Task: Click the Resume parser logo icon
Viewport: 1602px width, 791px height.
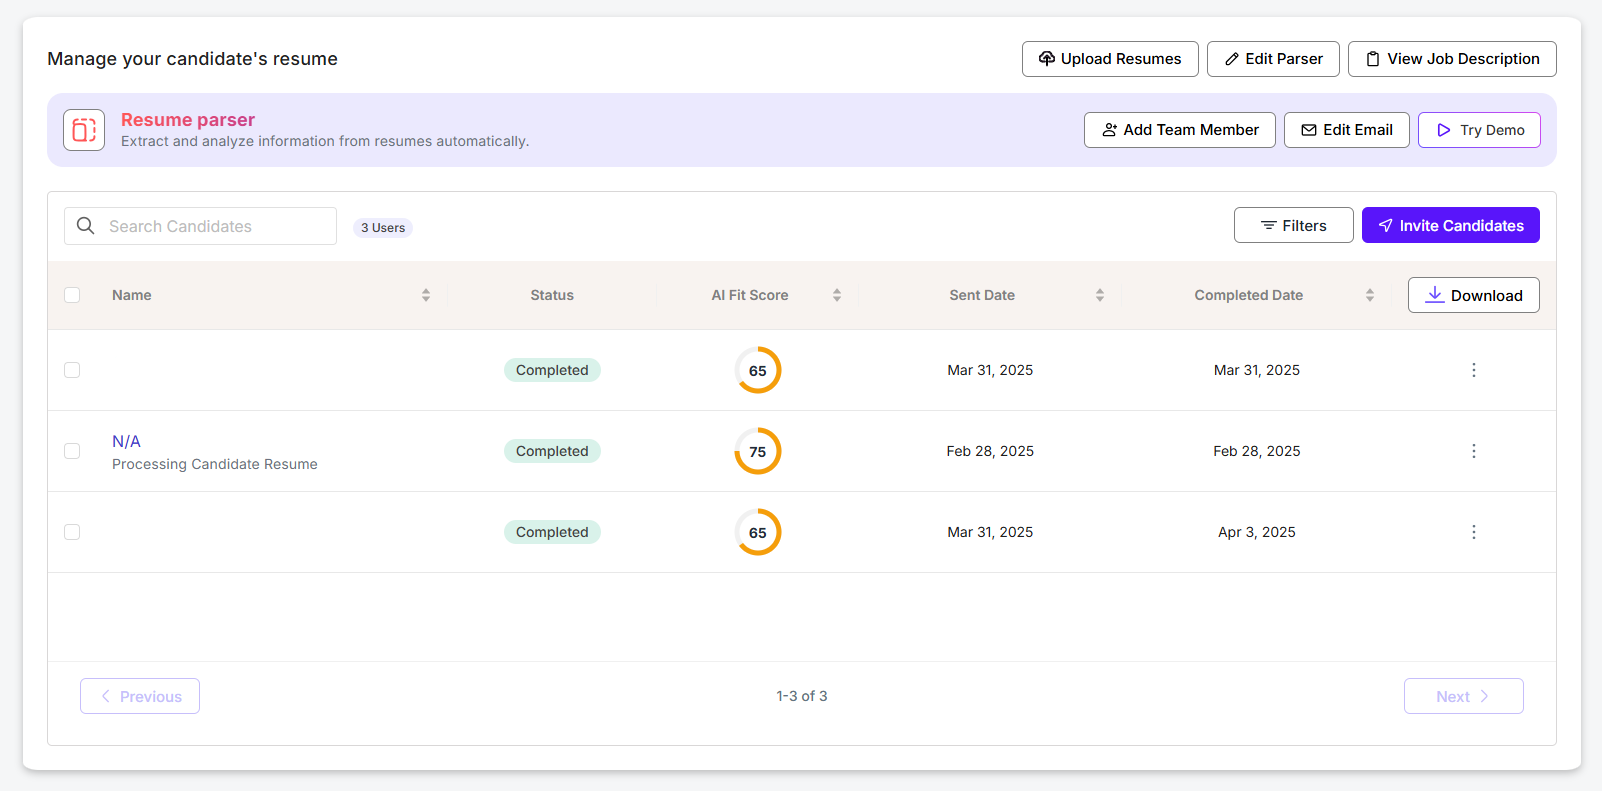Action: (84, 130)
